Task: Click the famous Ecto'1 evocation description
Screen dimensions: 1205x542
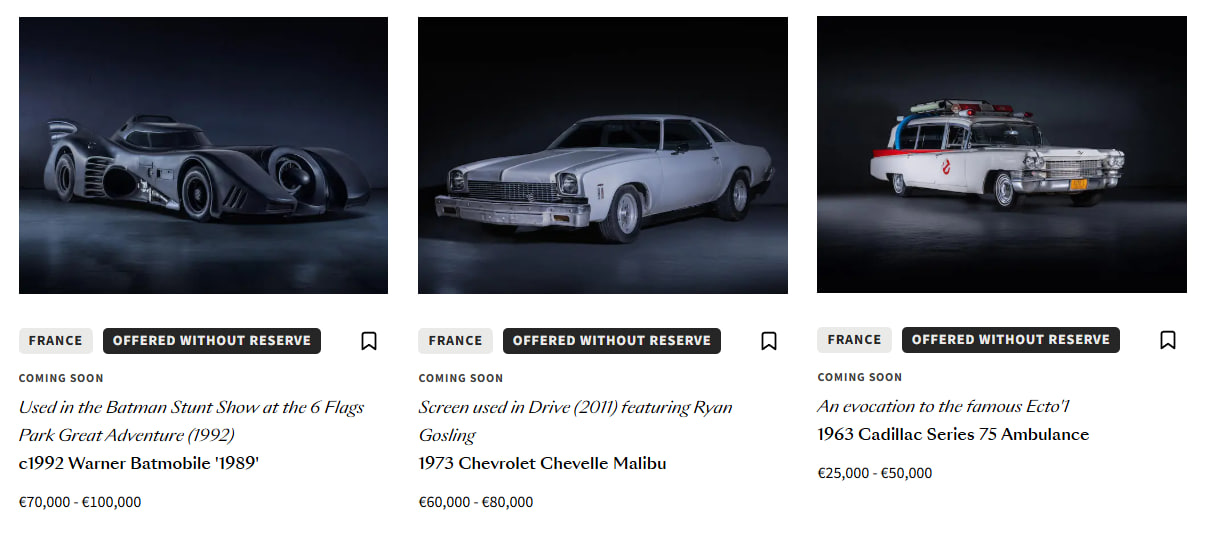Action: click(943, 406)
